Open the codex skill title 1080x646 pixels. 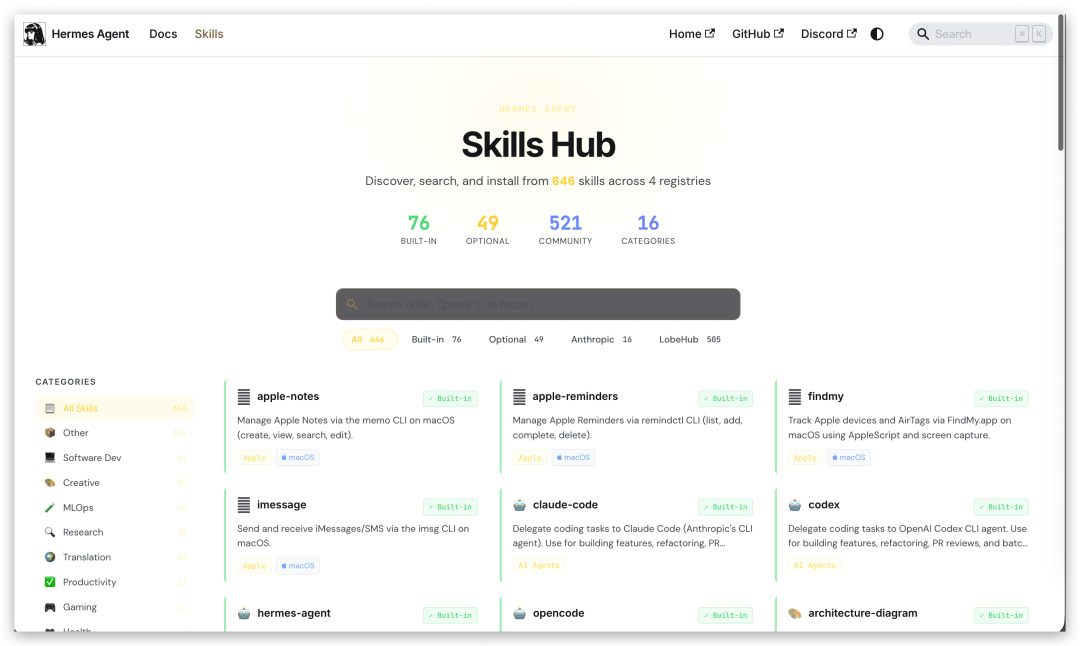point(824,505)
